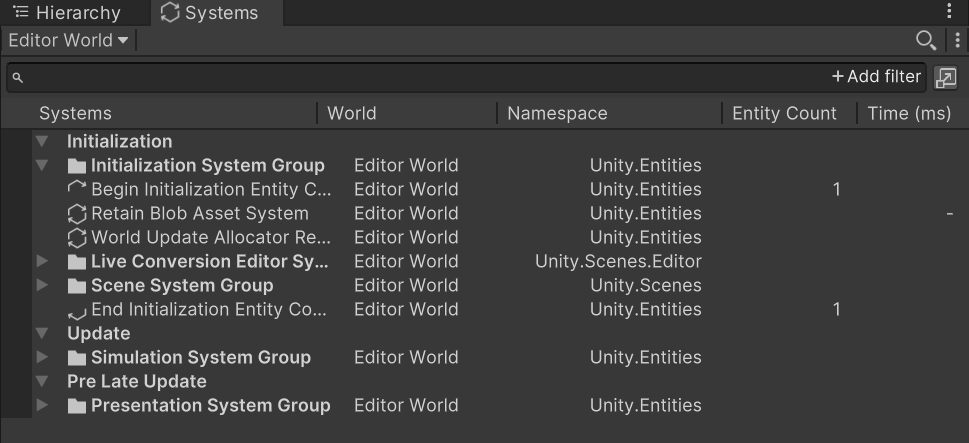969x443 pixels.
Task: Expand the Scene System Group
Action: pyautogui.click(x=42, y=285)
